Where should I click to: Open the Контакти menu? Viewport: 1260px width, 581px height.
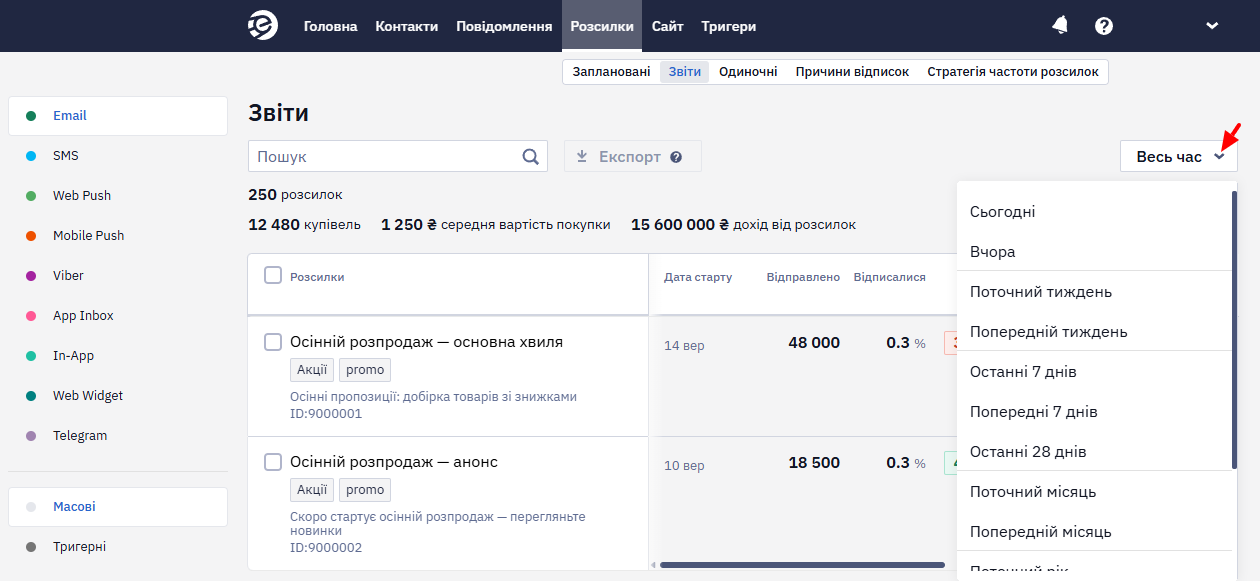pyautogui.click(x=407, y=26)
